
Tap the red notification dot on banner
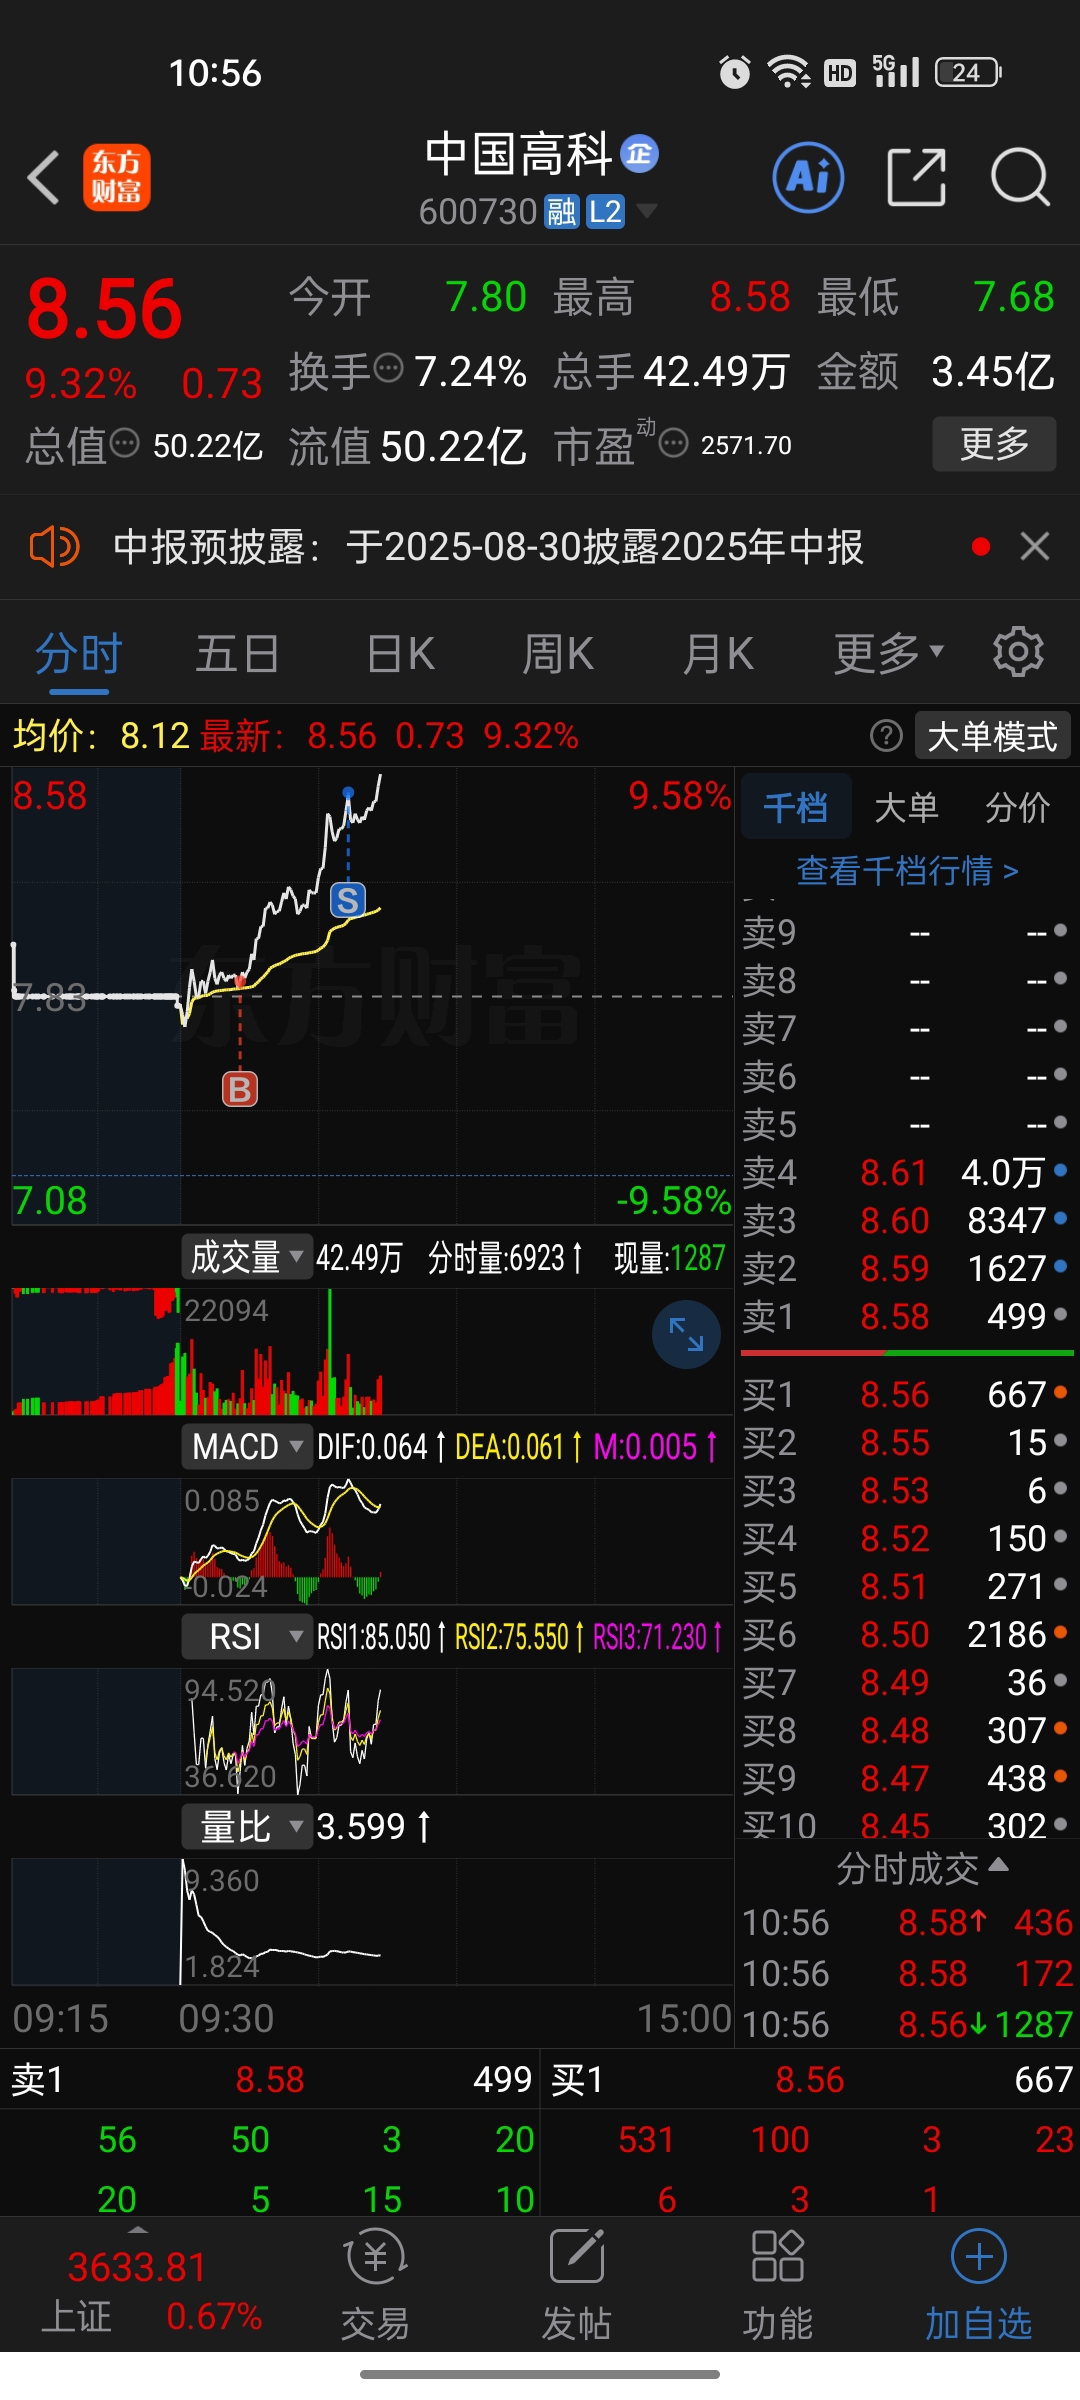click(x=981, y=546)
